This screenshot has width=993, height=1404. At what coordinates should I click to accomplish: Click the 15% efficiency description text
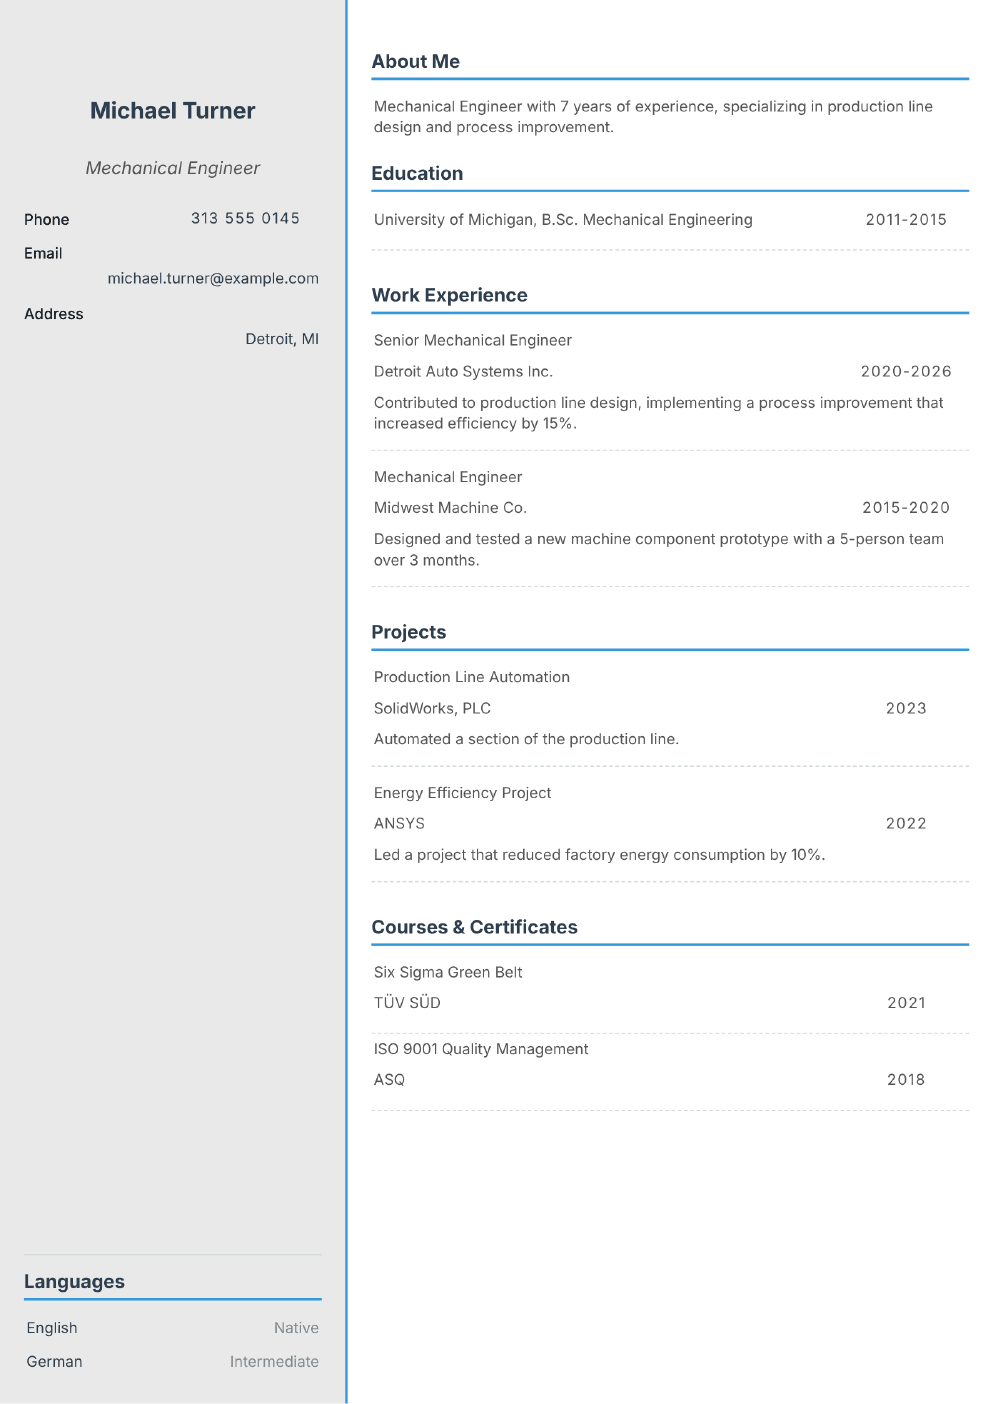point(658,413)
